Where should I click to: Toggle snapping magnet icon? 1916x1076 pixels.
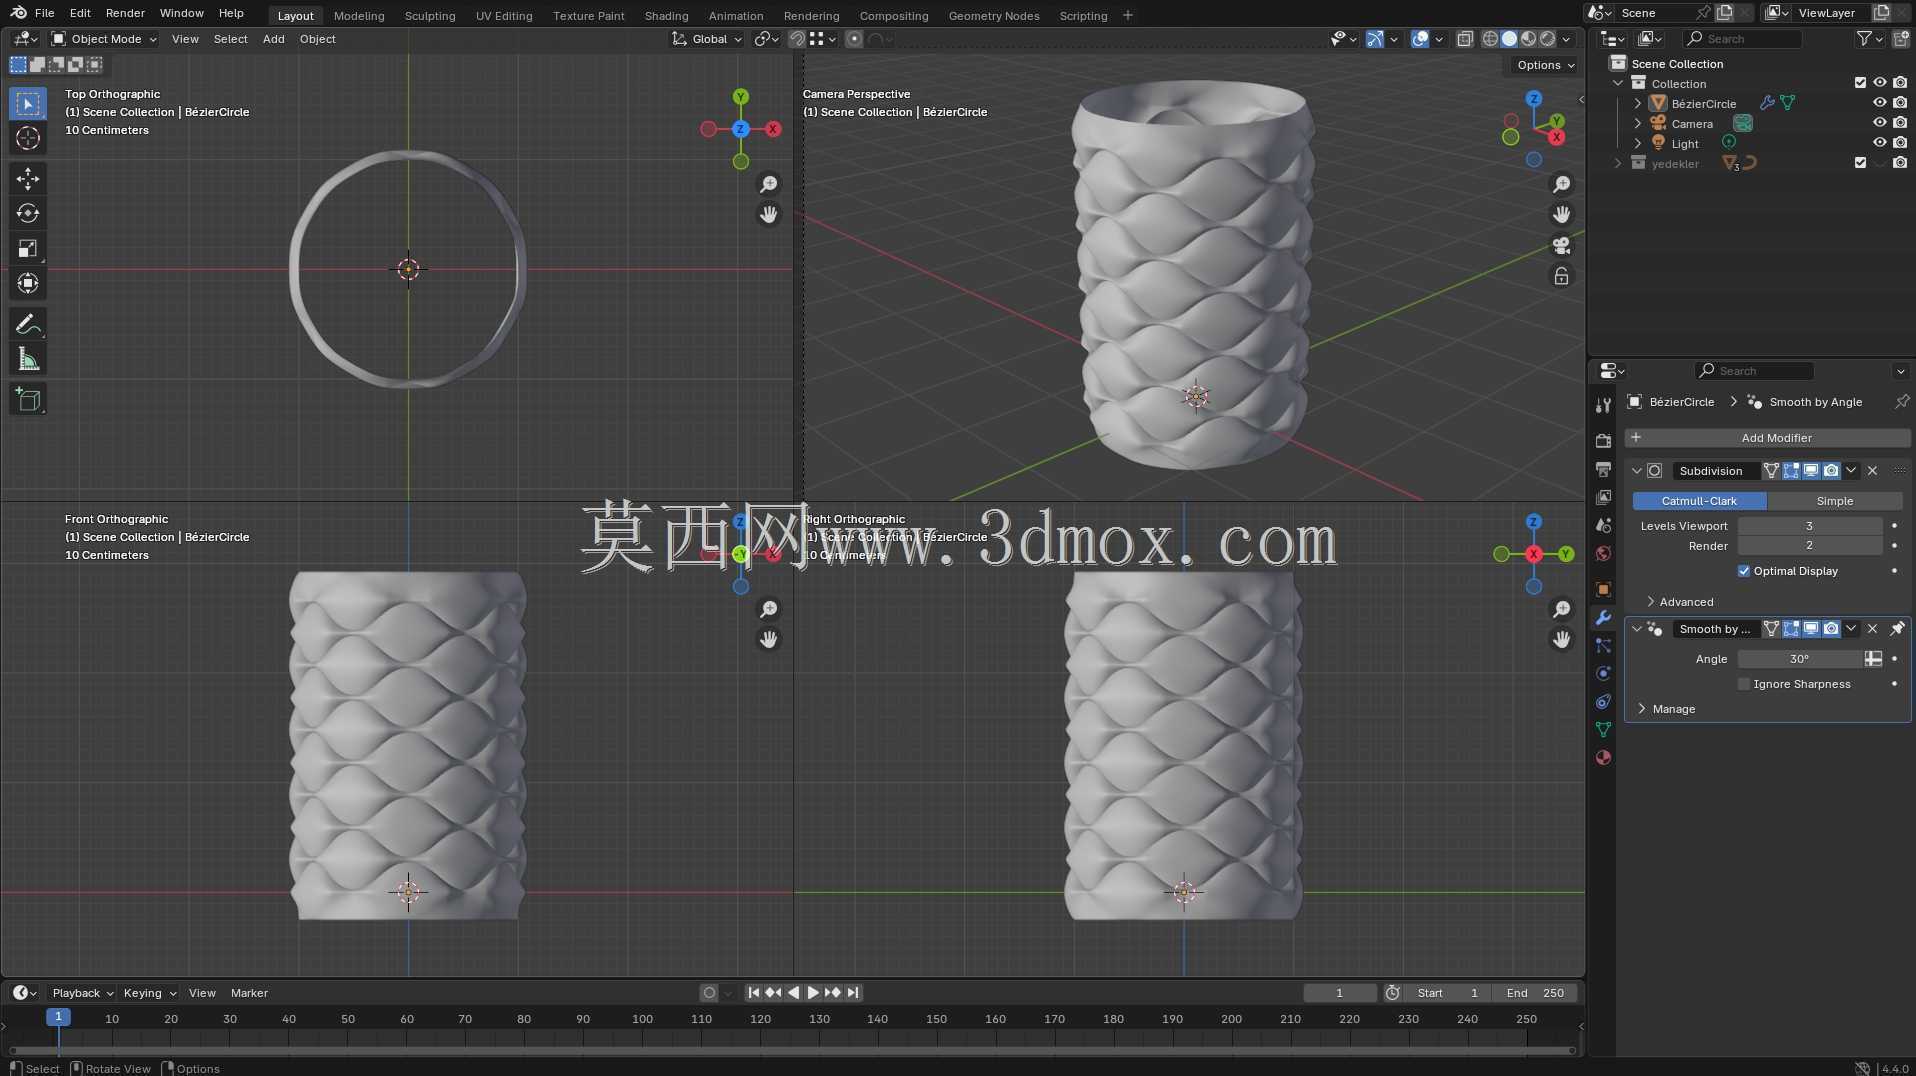(x=797, y=39)
